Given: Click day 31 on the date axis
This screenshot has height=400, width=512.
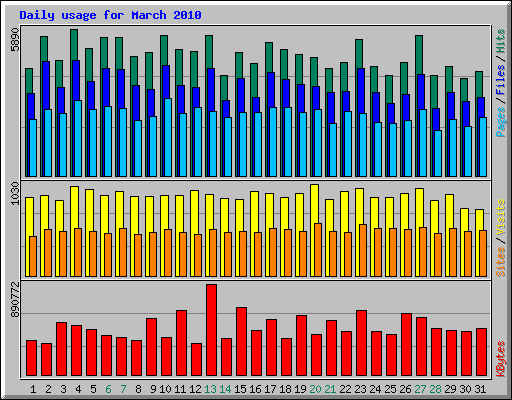Looking at the screenshot, I should [x=480, y=389].
